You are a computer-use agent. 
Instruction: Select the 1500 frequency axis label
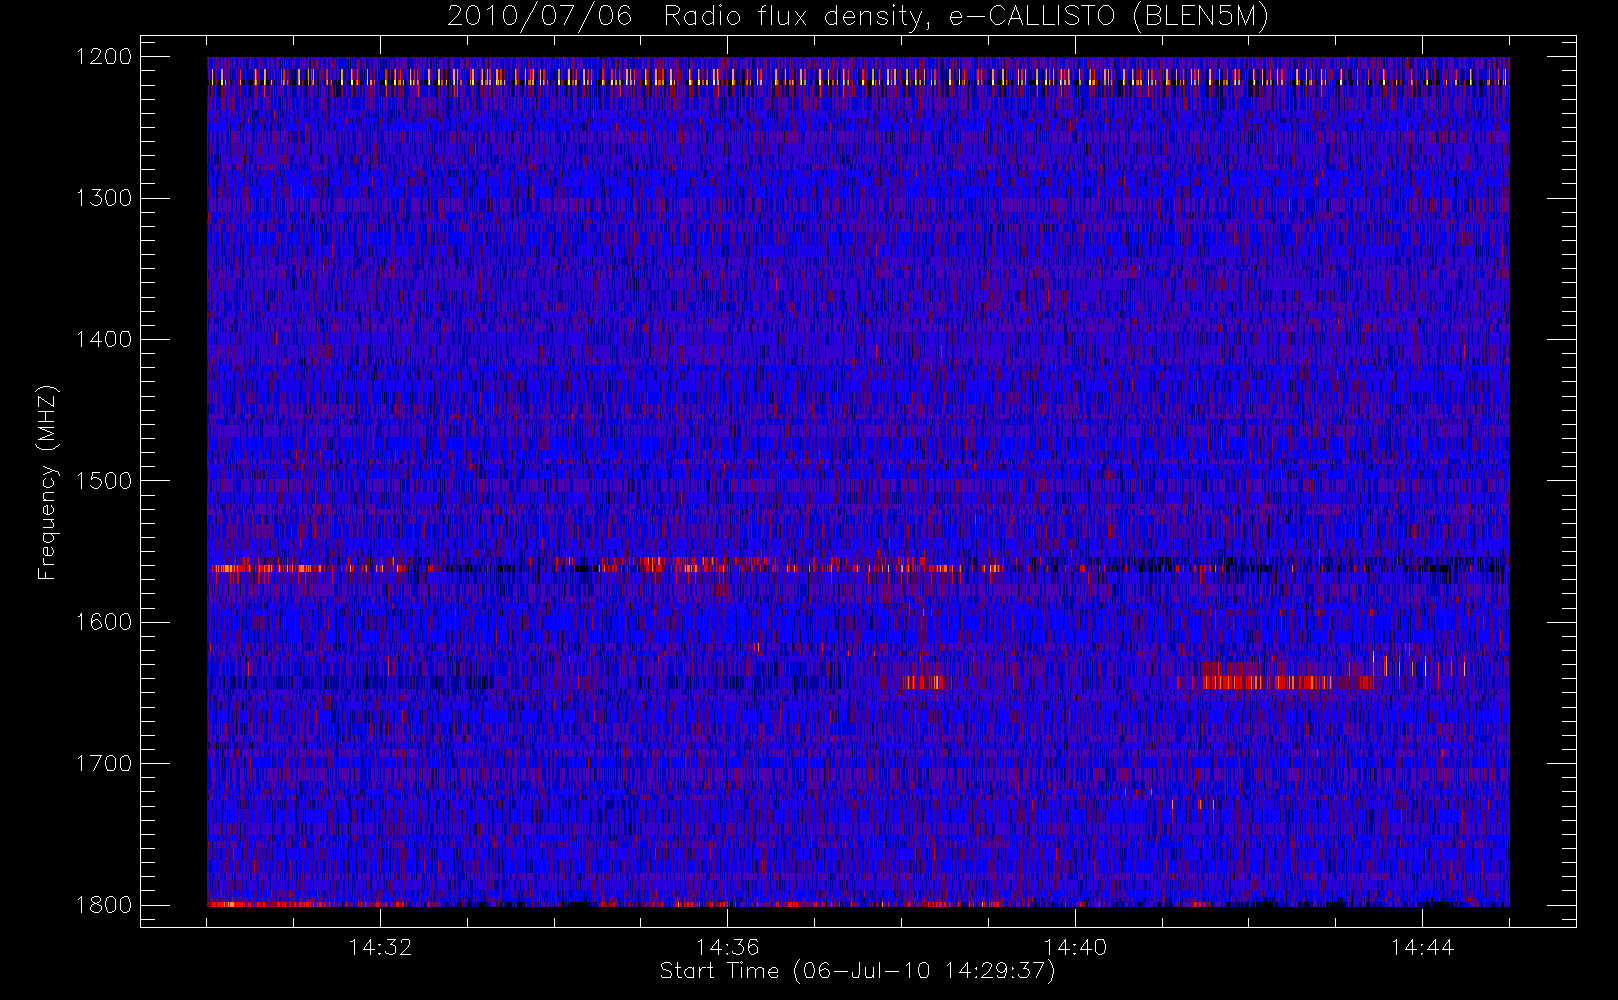point(104,481)
